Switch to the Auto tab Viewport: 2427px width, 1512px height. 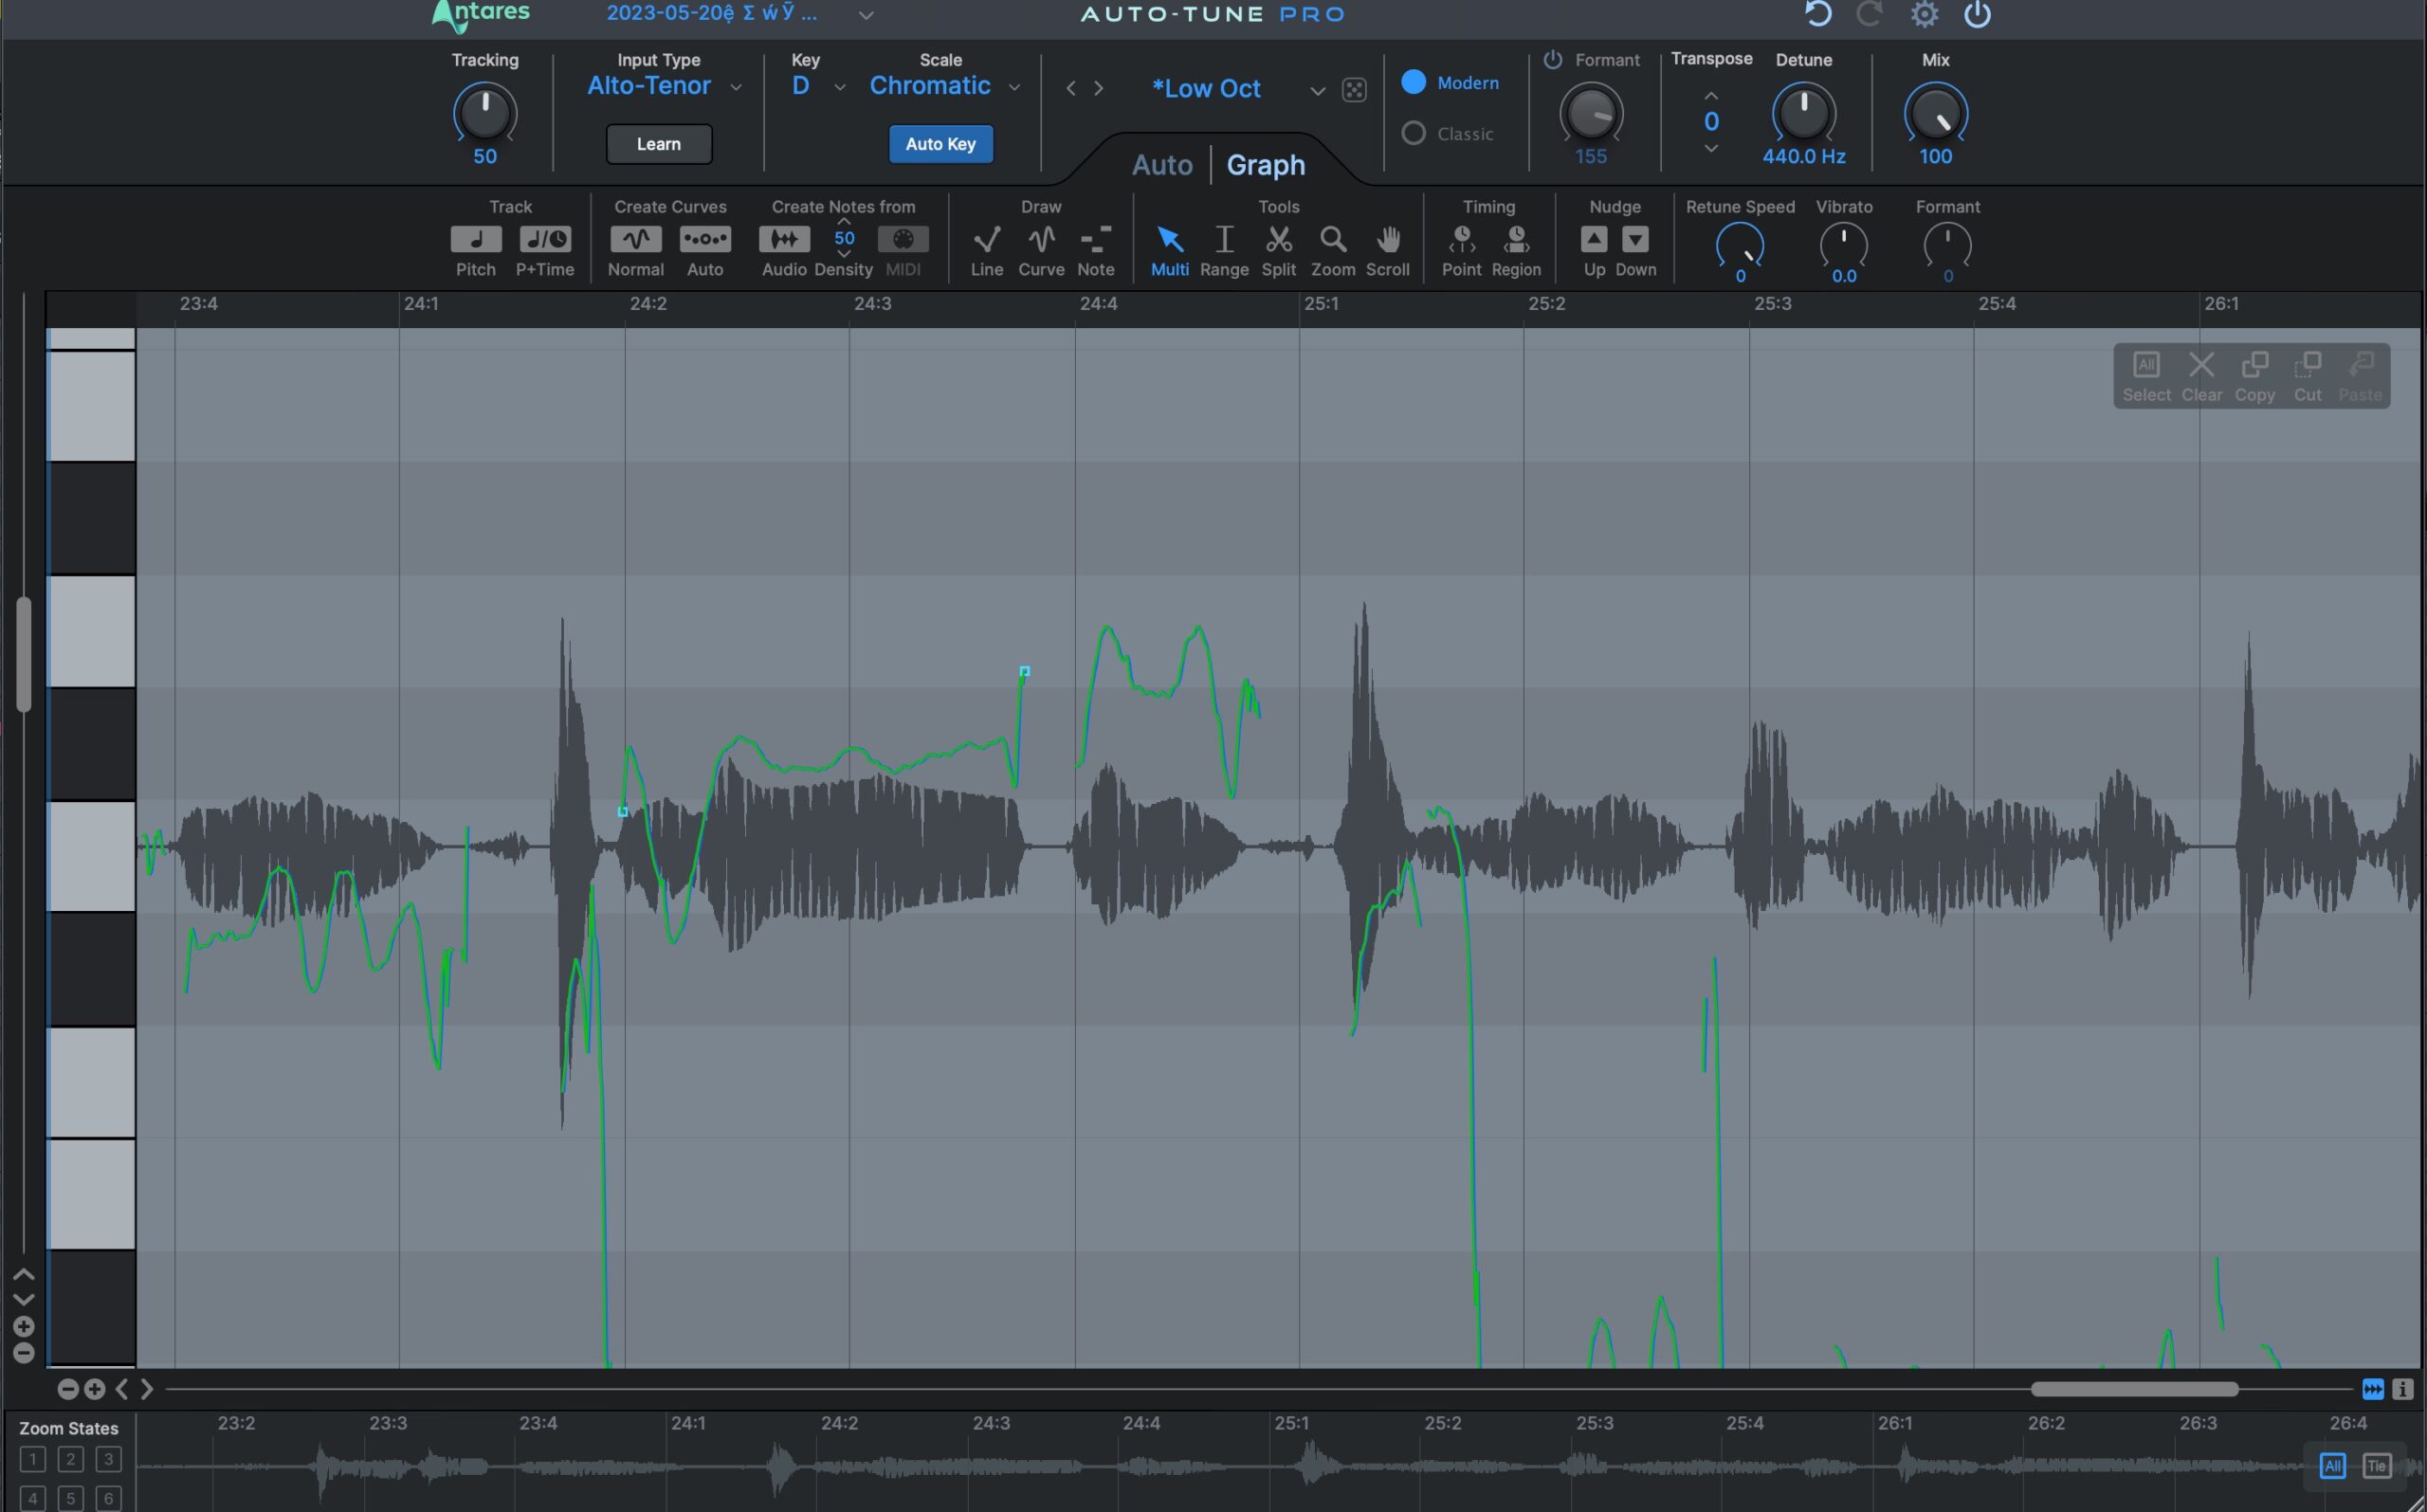1161,164
